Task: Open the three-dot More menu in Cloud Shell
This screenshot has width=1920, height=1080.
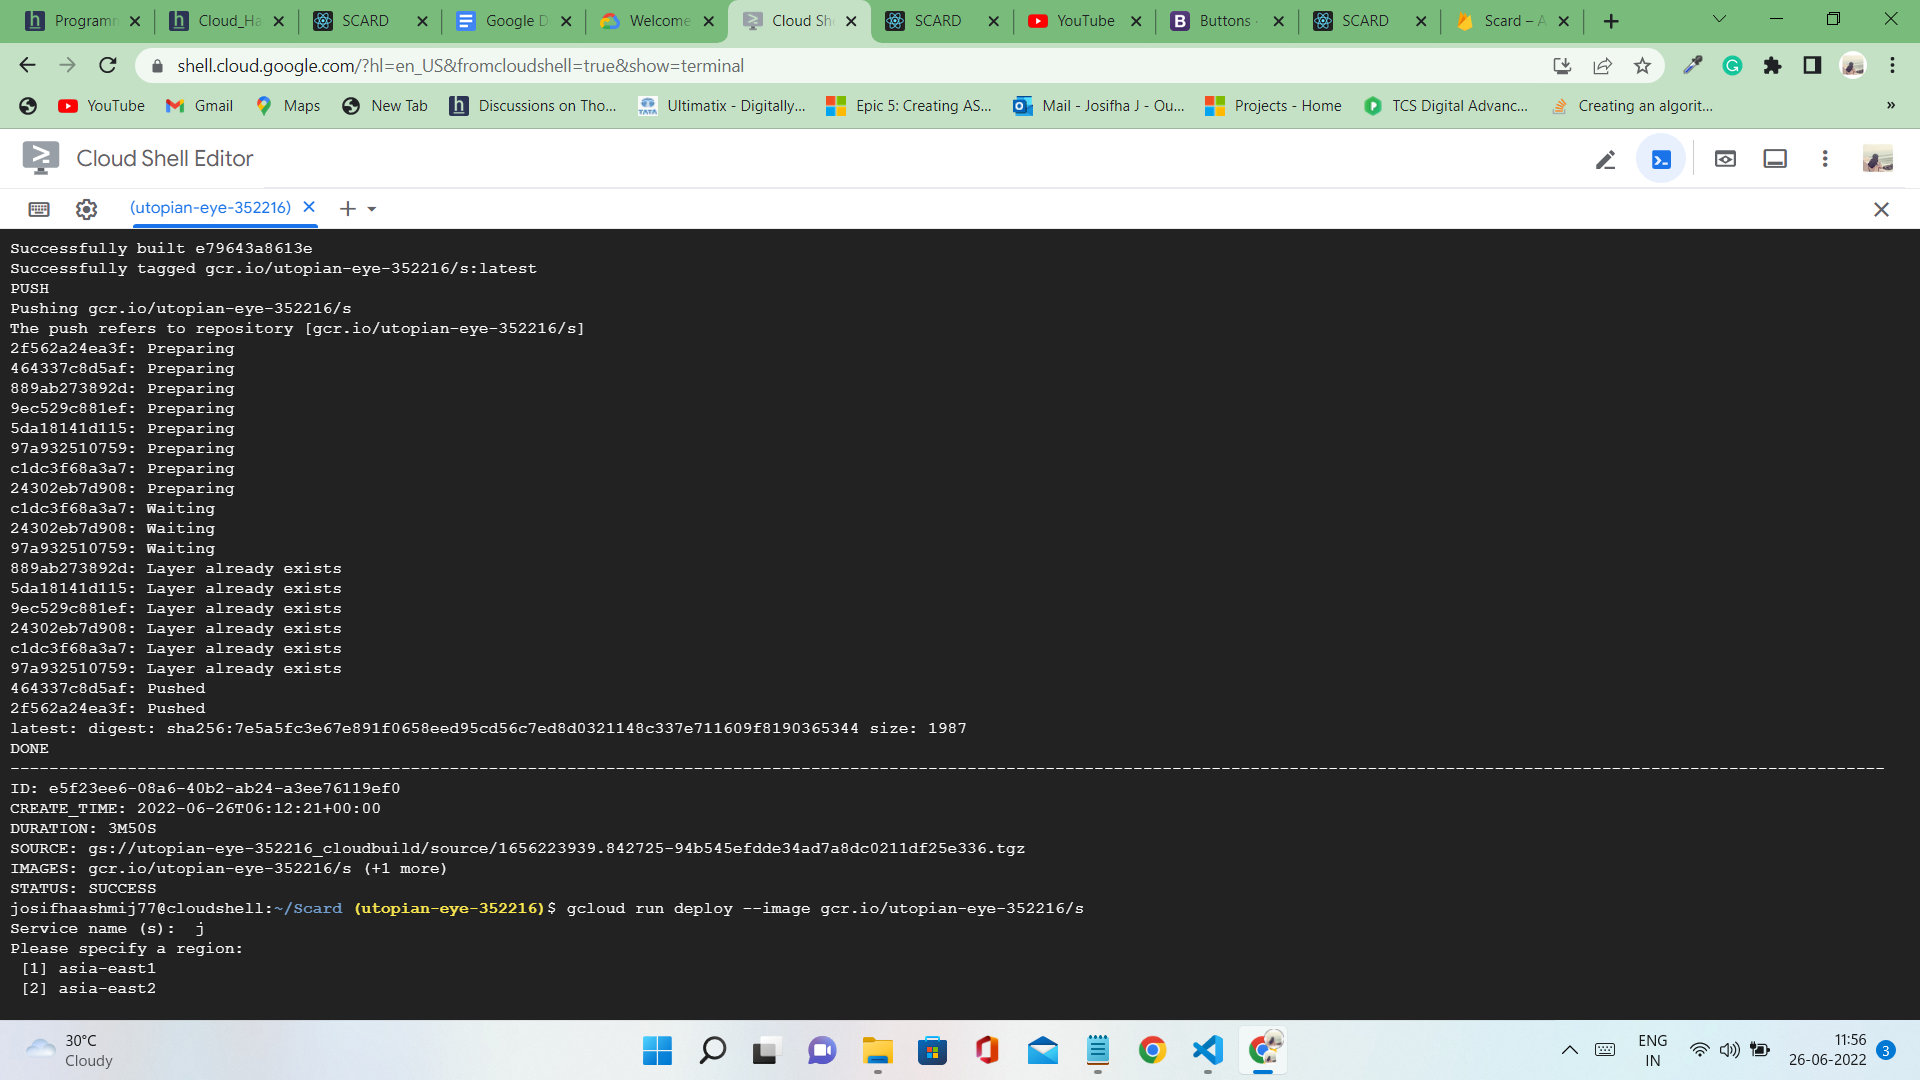Action: [1825, 159]
